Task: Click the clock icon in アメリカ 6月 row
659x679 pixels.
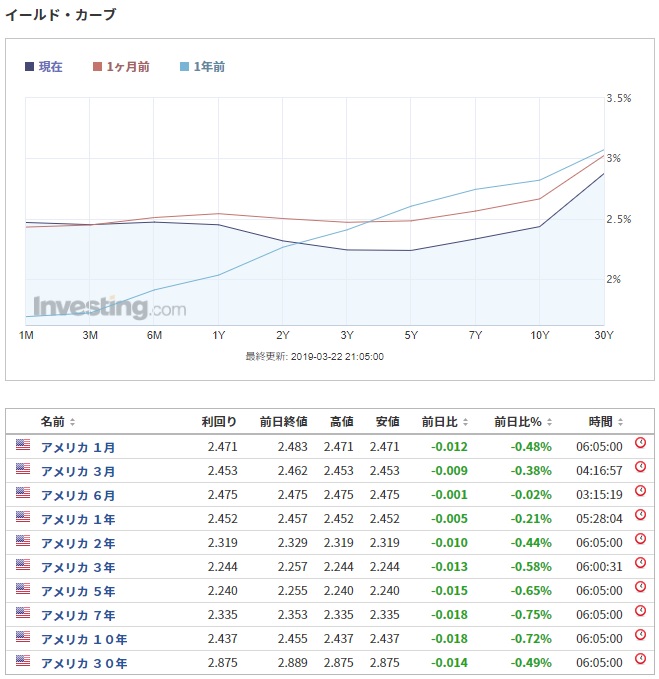Action: (640, 491)
